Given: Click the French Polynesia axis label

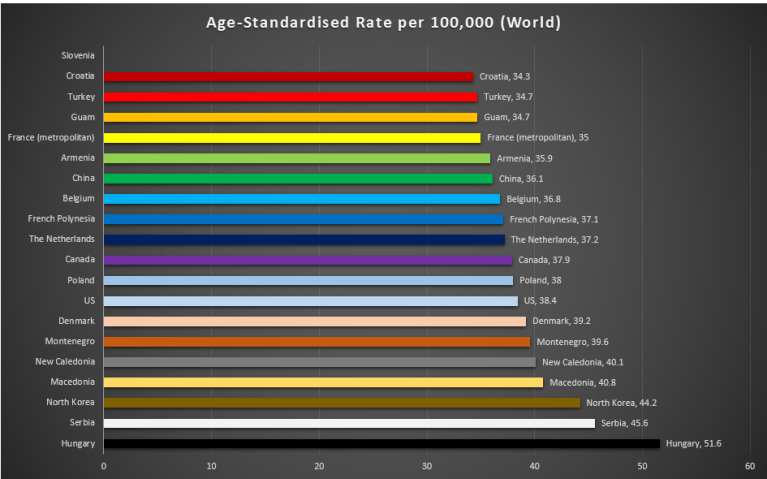Looking at the screenshot, I should (x=62, y=219).
